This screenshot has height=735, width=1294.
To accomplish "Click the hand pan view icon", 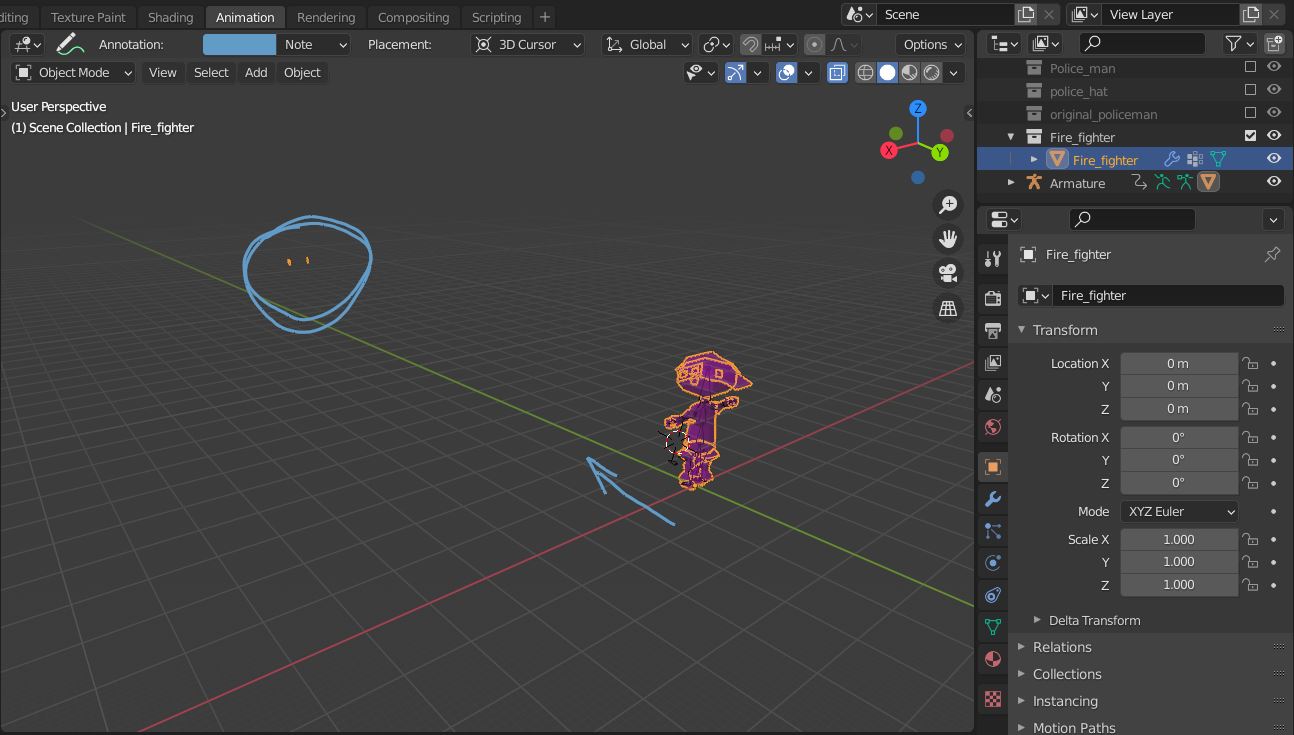I will 947,238.
